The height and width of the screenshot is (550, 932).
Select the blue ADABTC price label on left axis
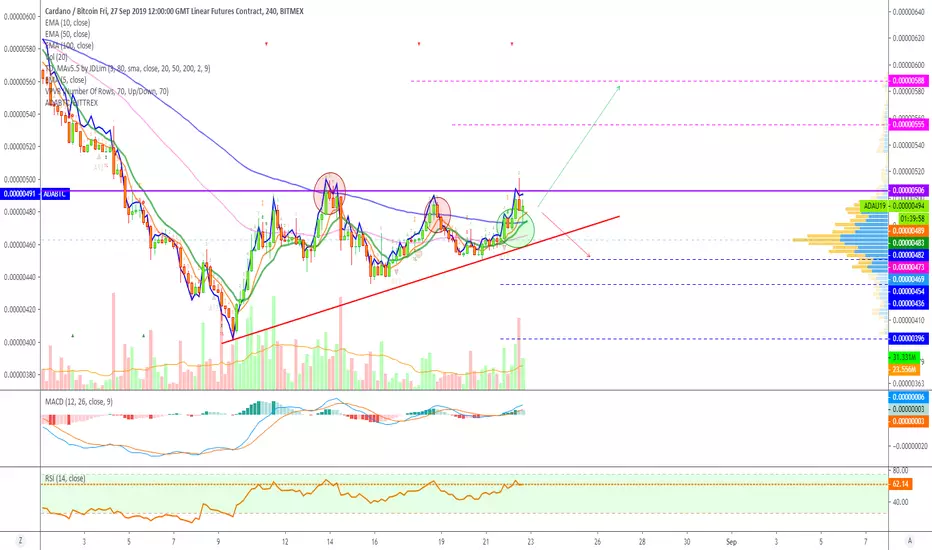click(x=35, y=194)
